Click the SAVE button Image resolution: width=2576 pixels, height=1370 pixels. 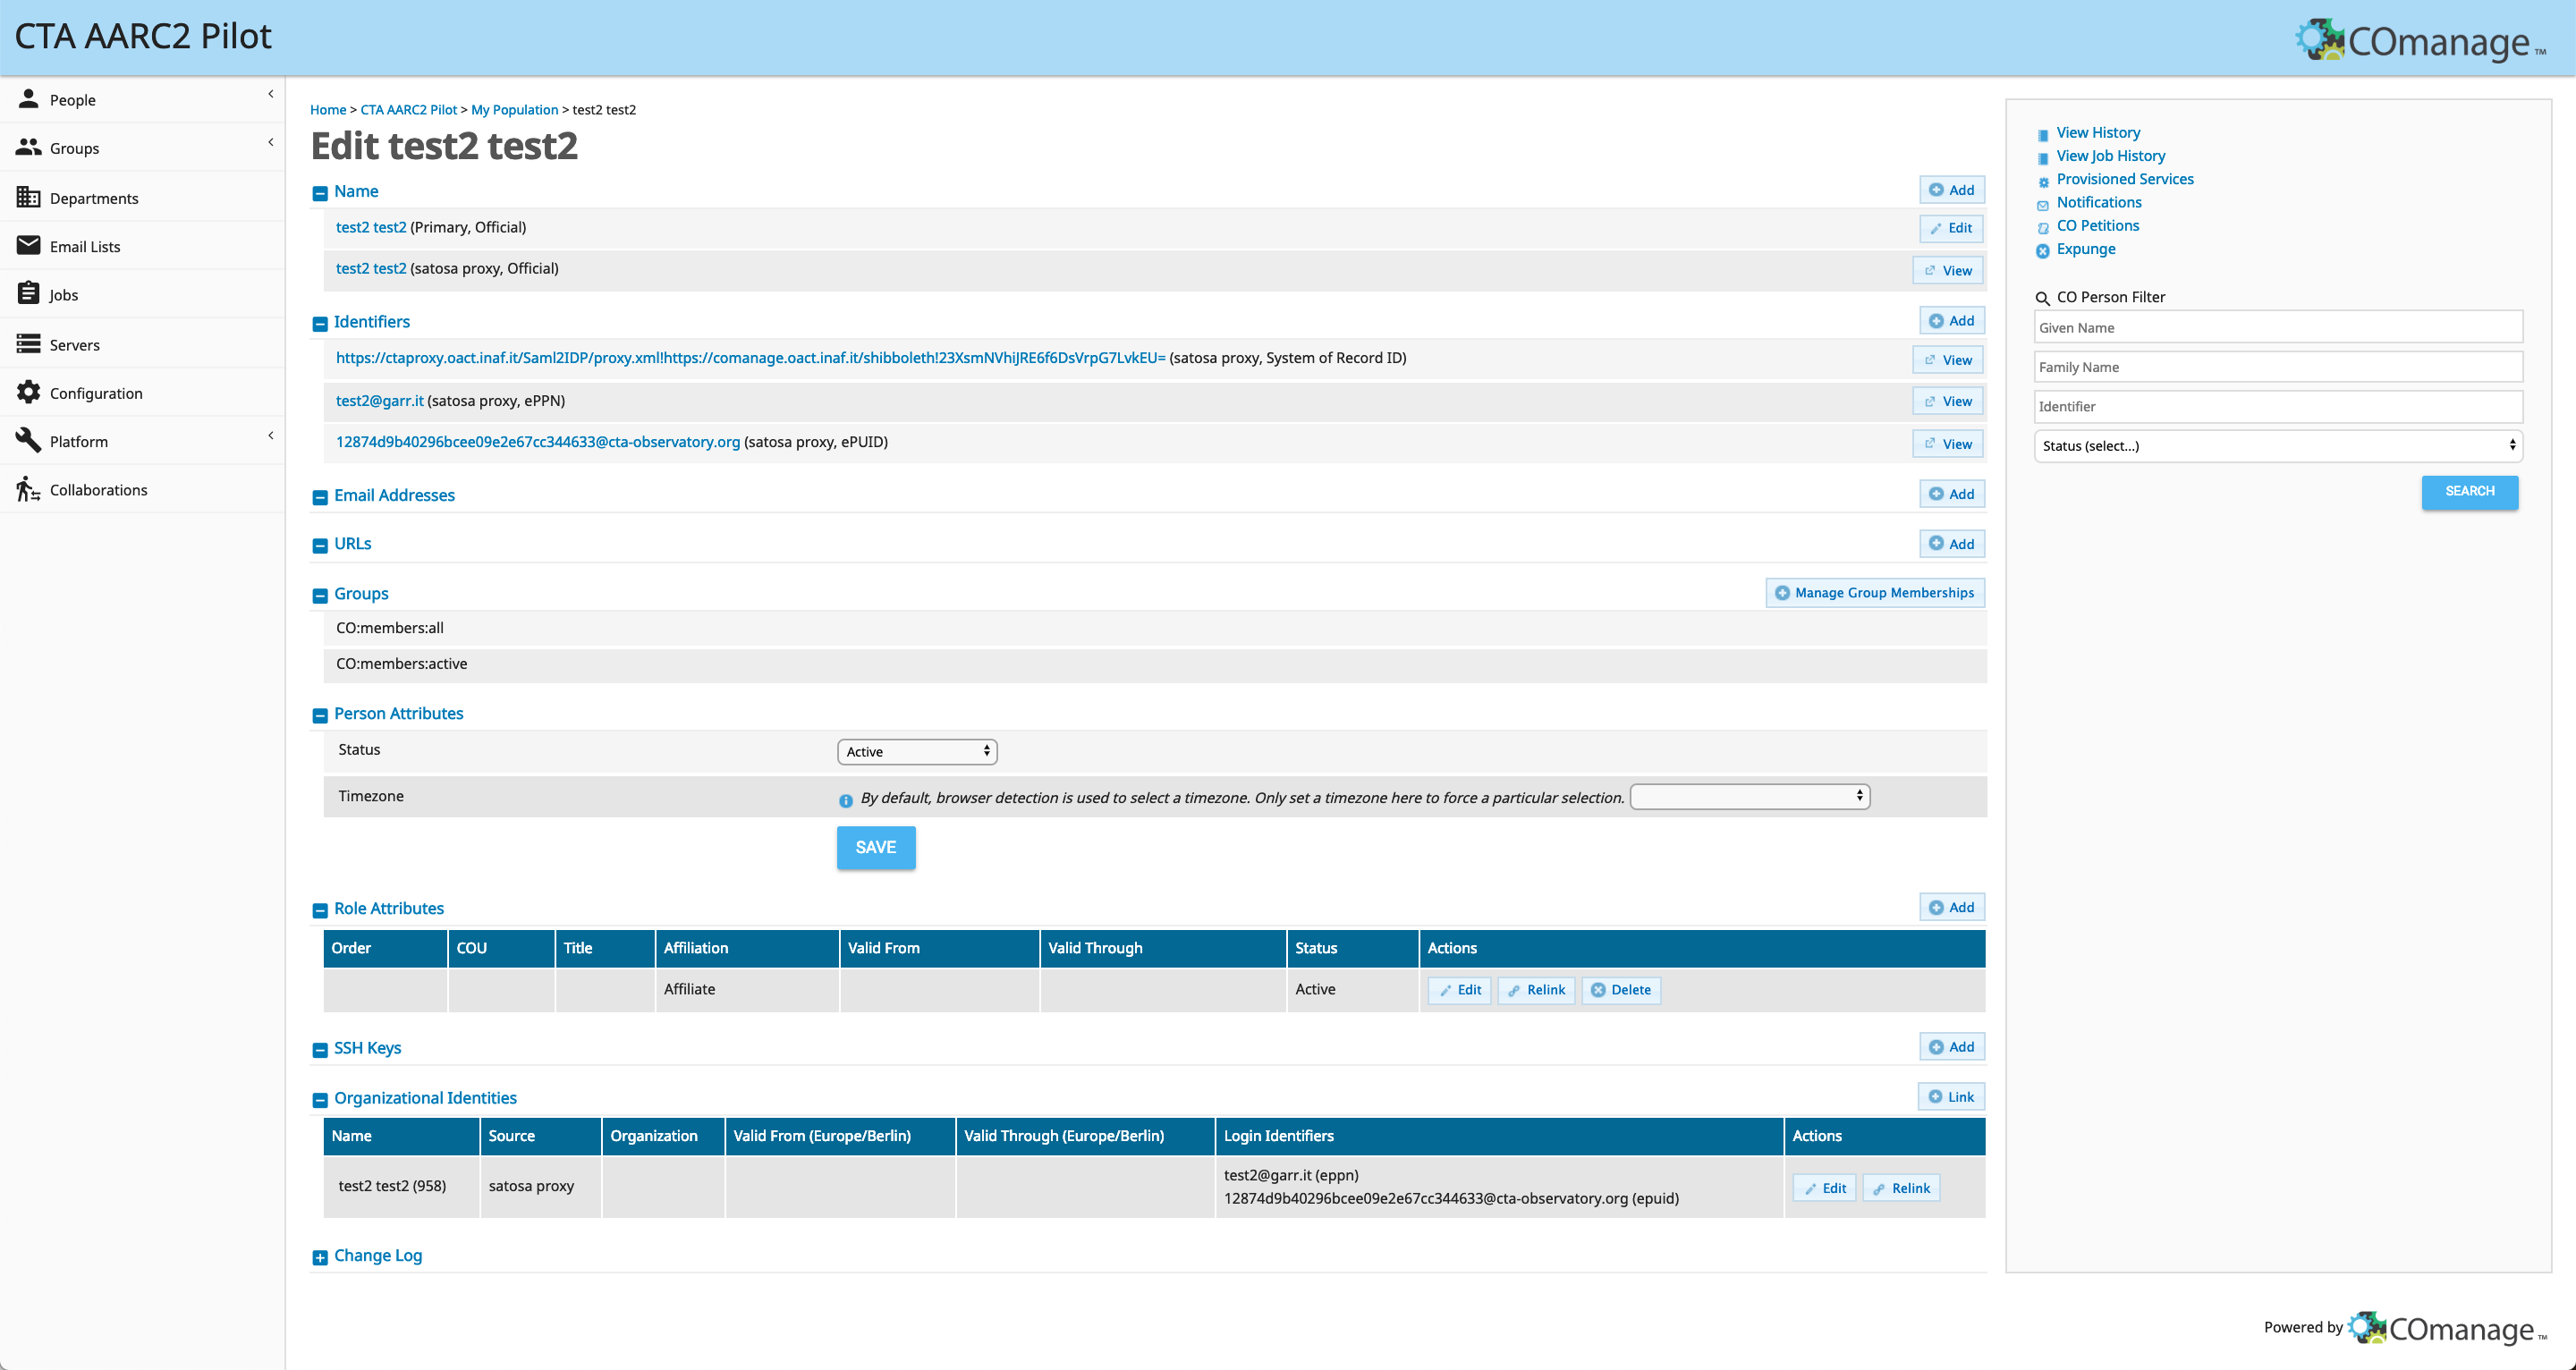pos(876,848)
